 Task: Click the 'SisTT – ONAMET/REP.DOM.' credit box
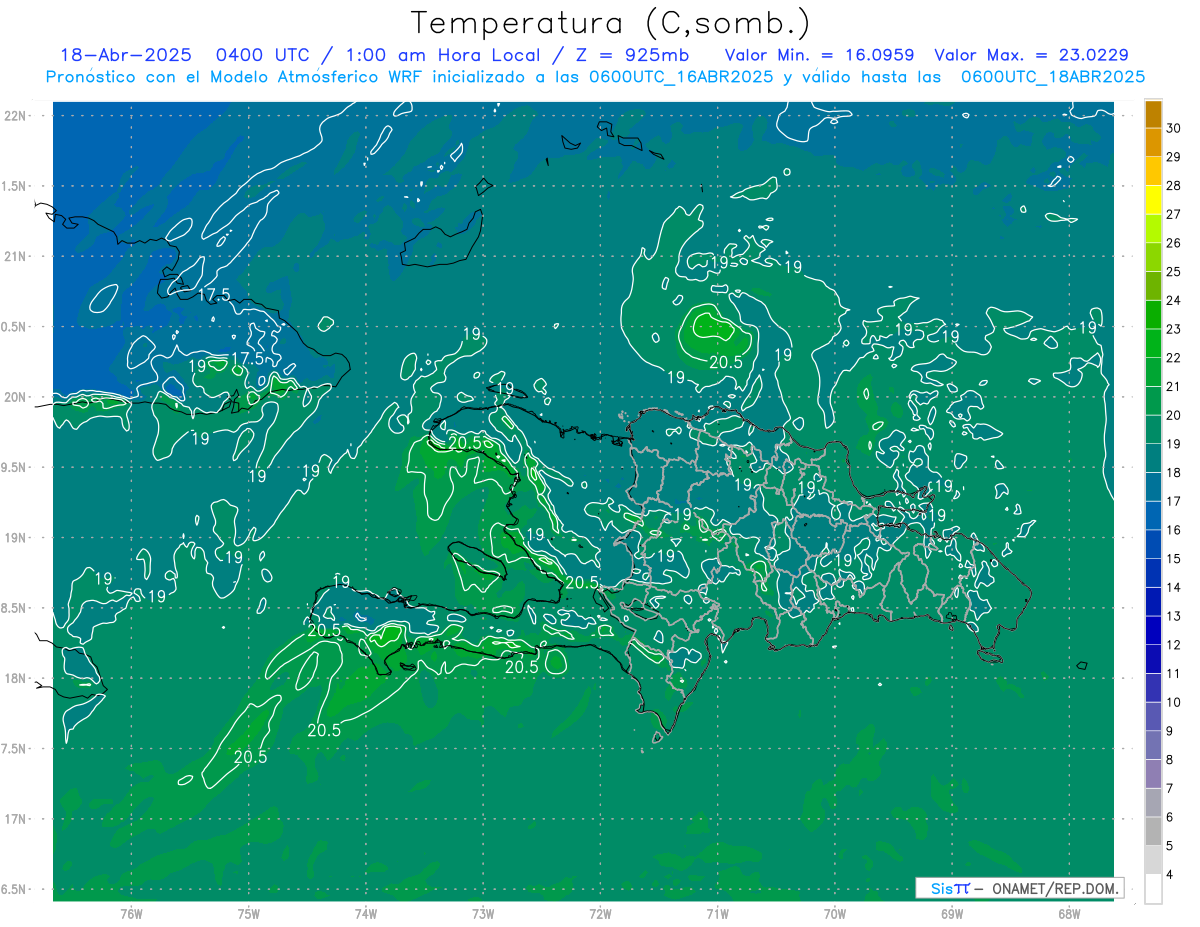[1019, 888]
